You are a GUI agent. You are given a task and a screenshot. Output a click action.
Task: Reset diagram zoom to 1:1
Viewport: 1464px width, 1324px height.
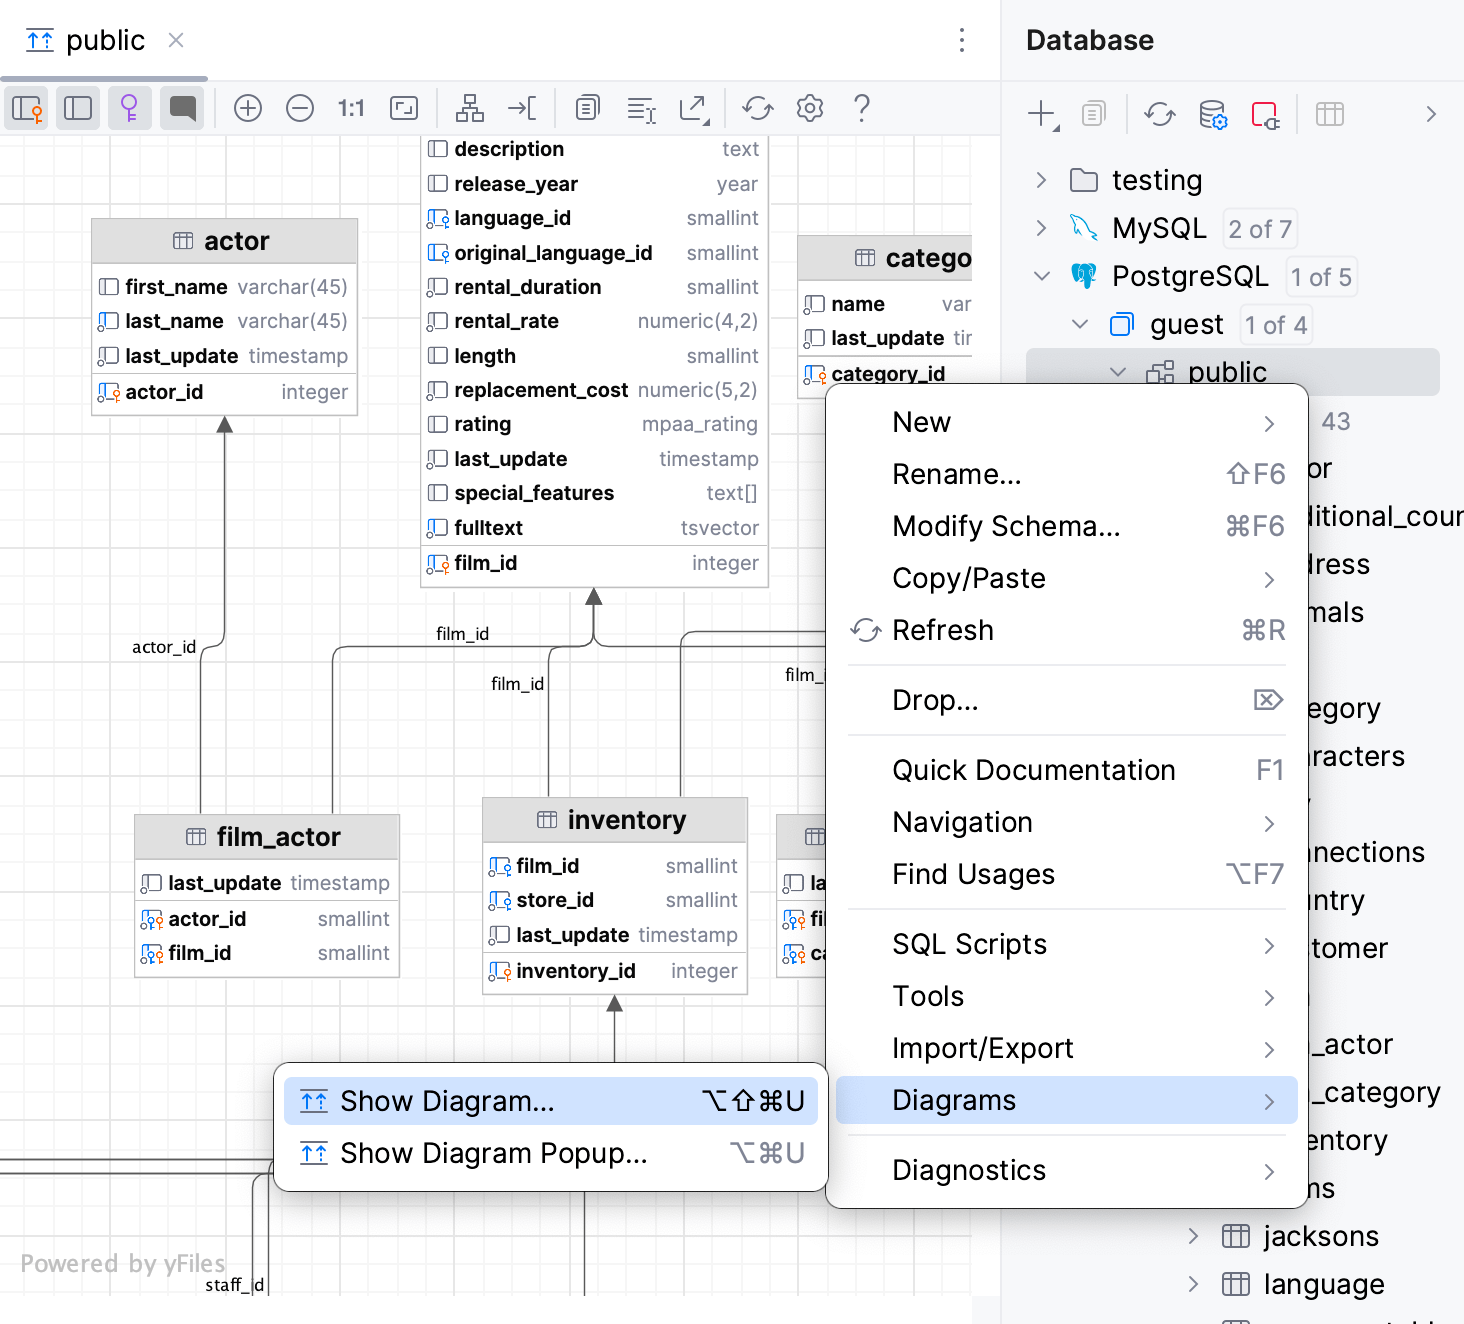coord(351,108)
